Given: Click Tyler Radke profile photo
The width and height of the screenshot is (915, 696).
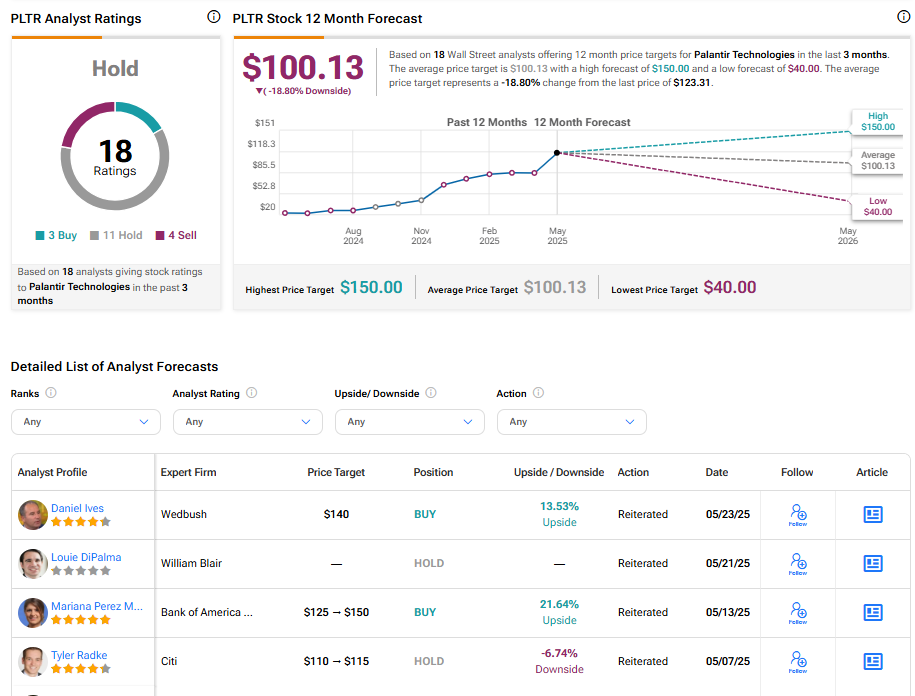Looking at the screenshot, I should click(33, 662).
